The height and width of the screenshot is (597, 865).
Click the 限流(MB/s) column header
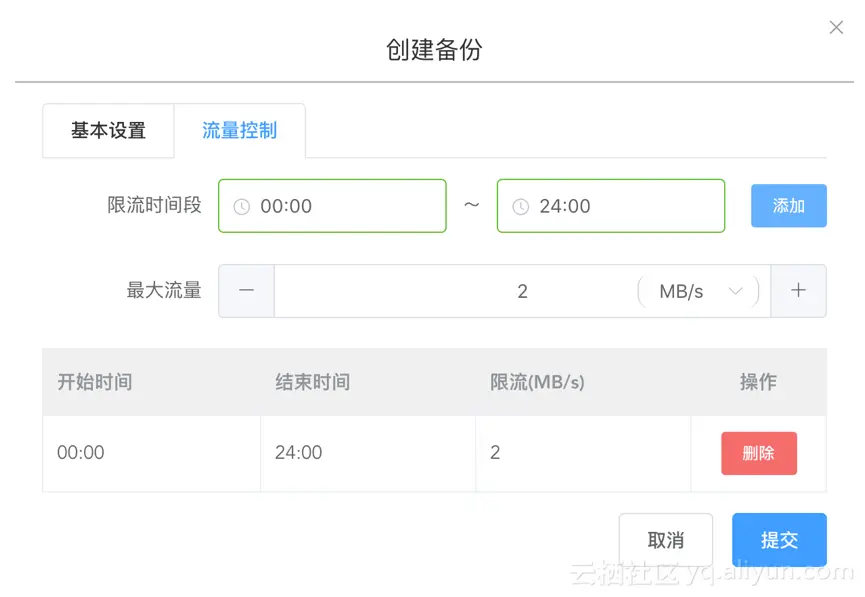[537, 382]
